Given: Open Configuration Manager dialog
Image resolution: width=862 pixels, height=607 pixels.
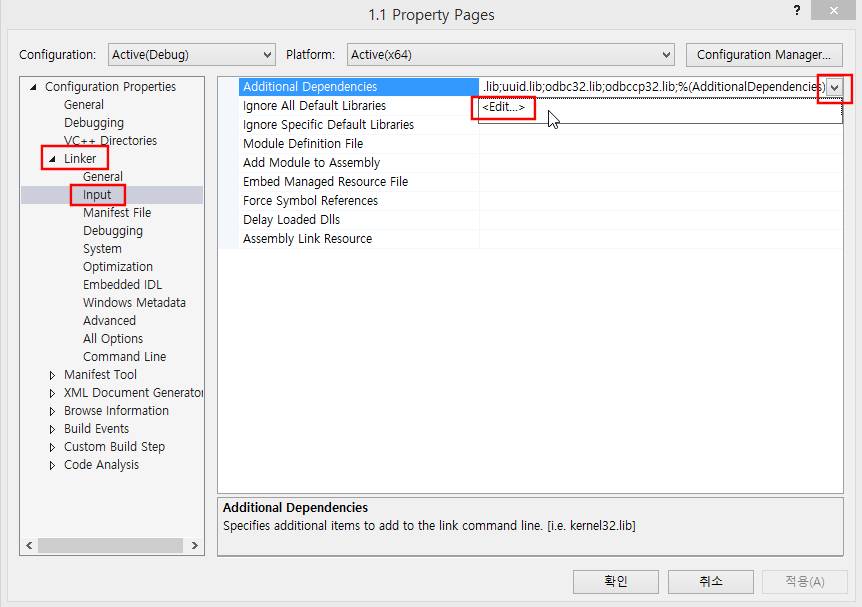Looking at the screenshot, I should [764, 55].
